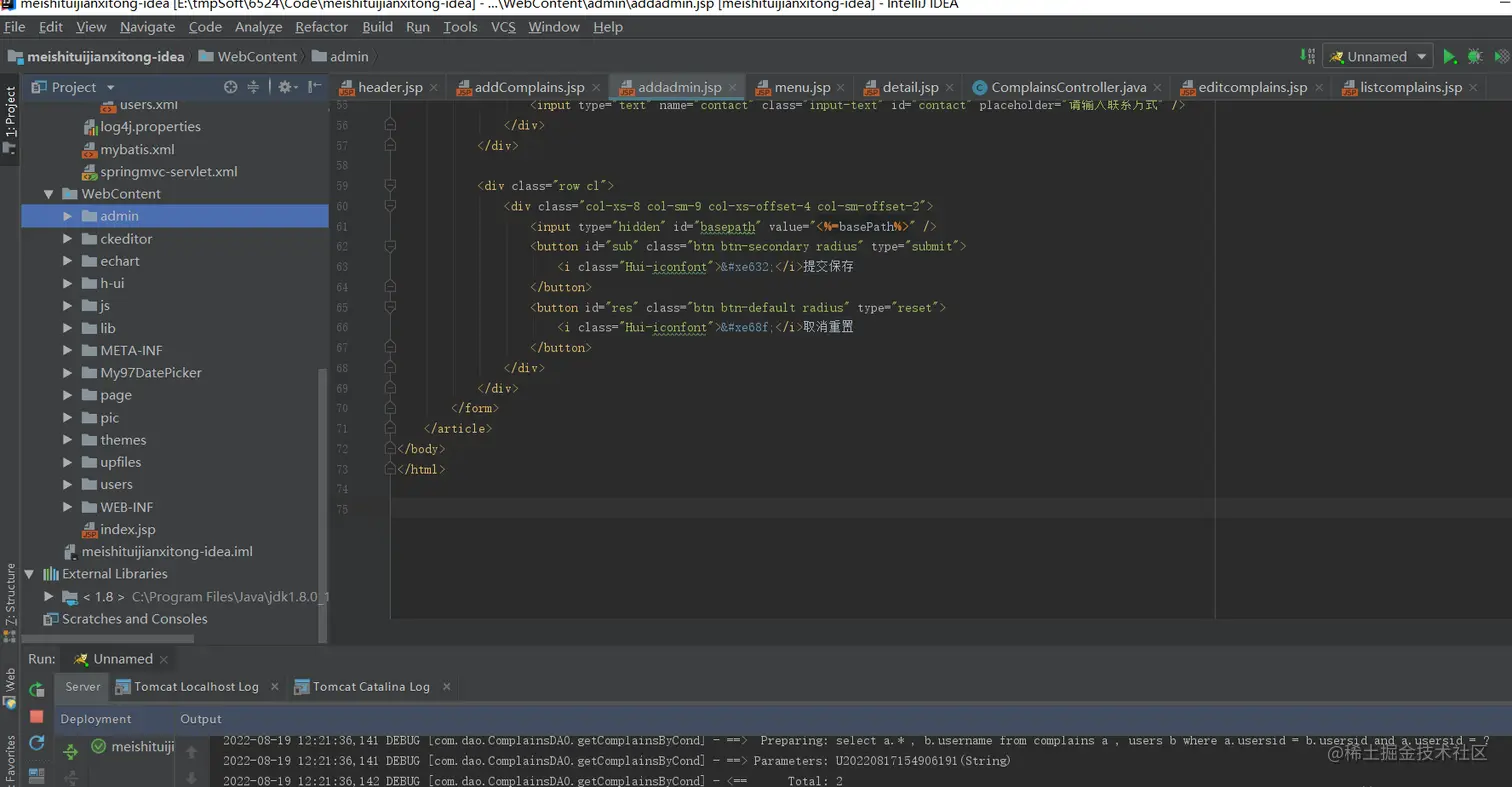Expand the JDK 1.8 library node
Screen dimensions: 1512x787
click(x=48, y=597)
